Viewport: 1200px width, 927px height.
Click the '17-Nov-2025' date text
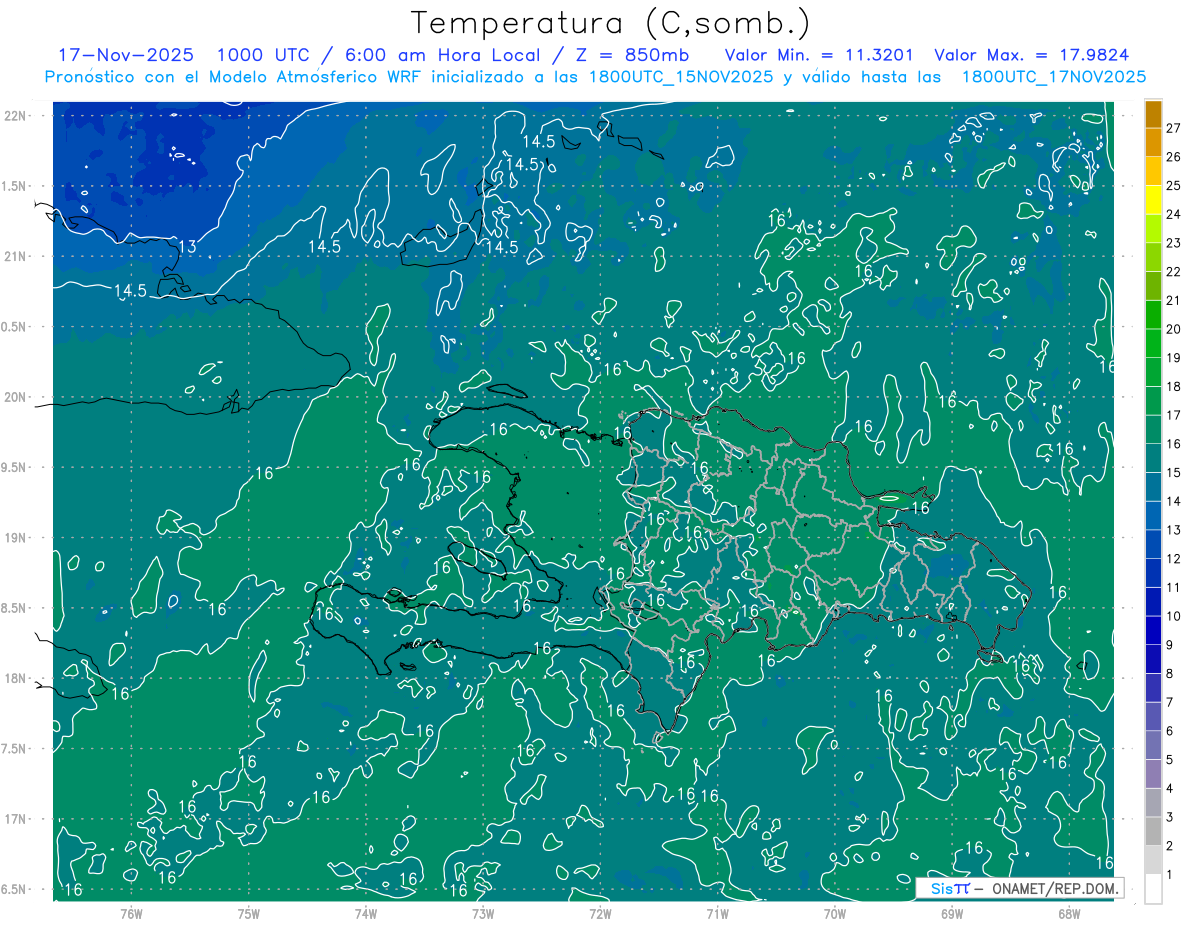point(126,55)
